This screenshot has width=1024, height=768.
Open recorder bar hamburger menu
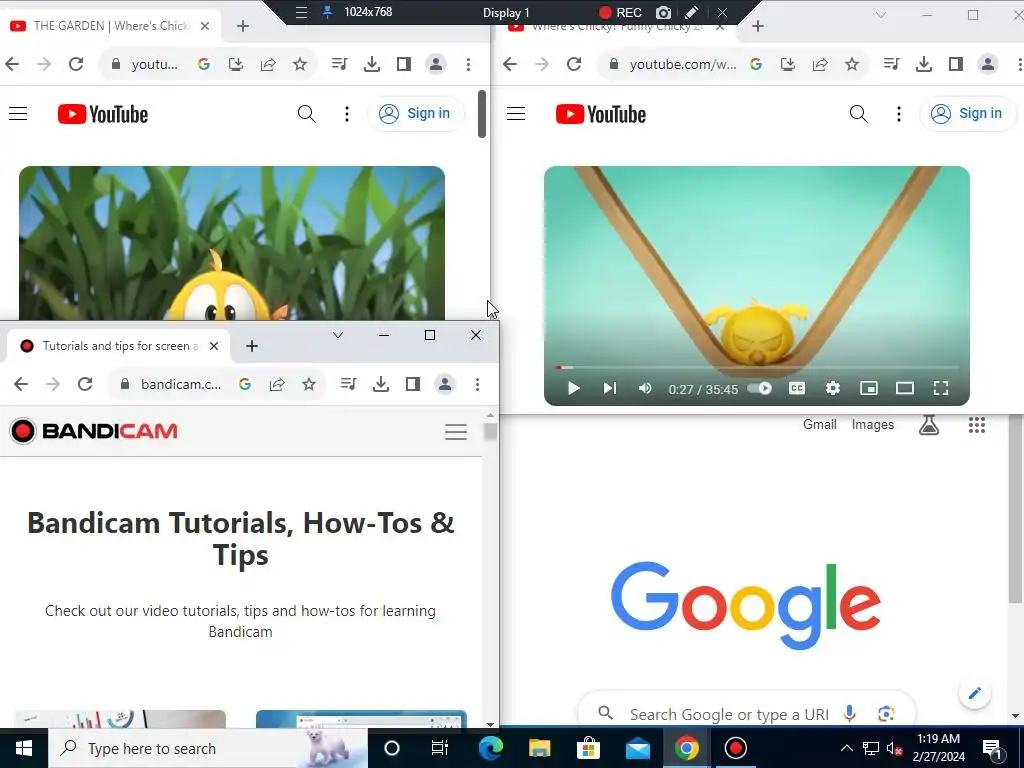(x=301, y=12)
